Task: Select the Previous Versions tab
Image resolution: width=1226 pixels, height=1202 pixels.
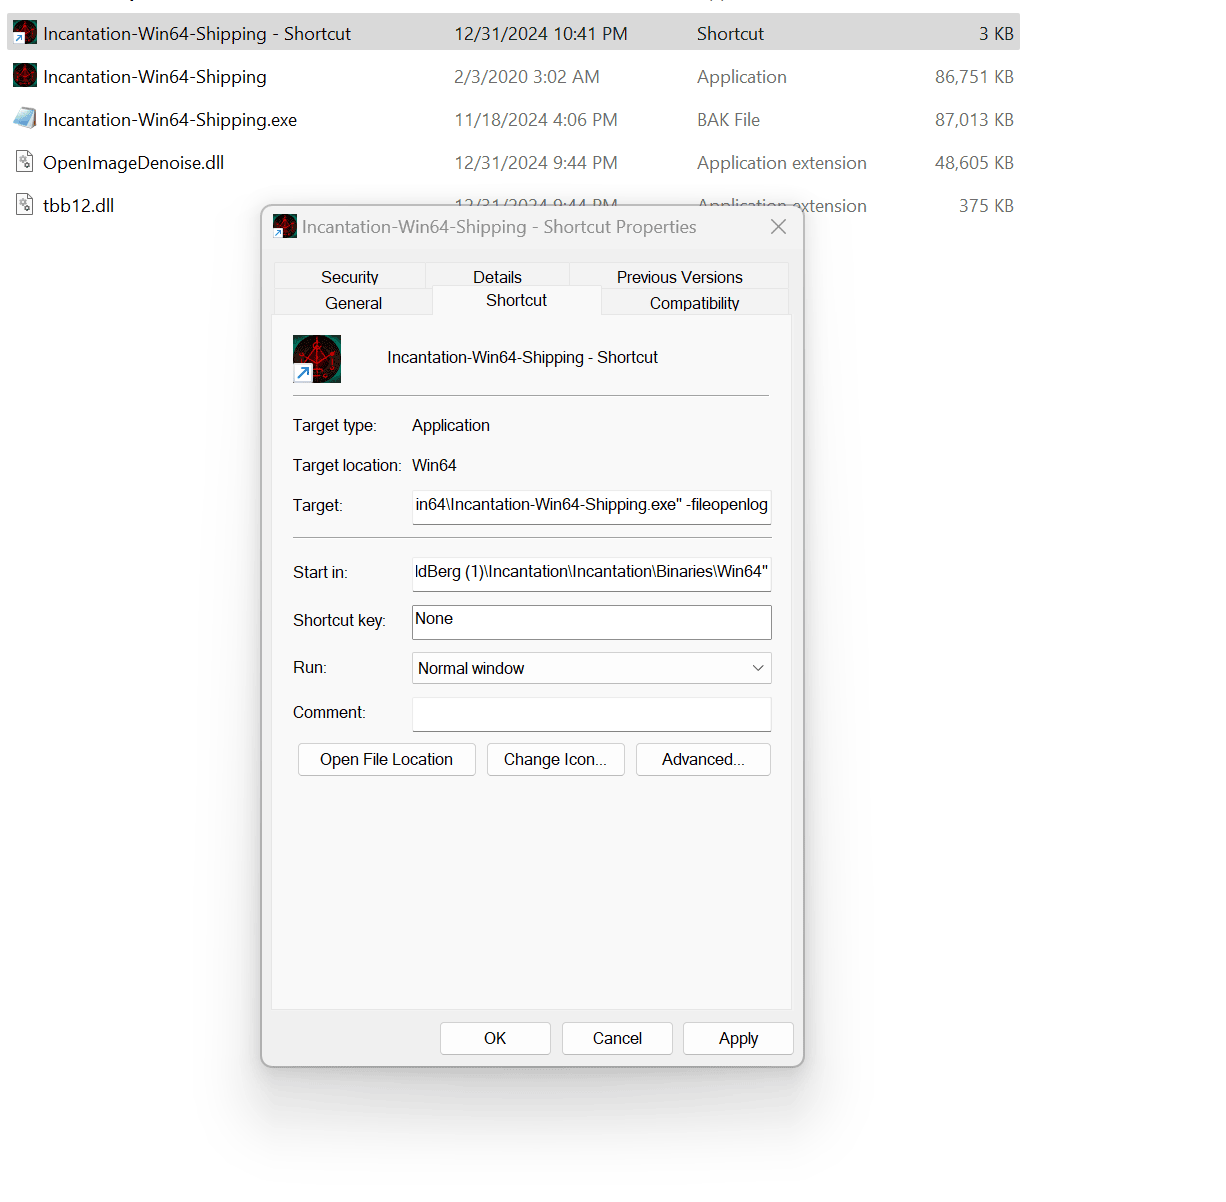Action: coord(679,277)
